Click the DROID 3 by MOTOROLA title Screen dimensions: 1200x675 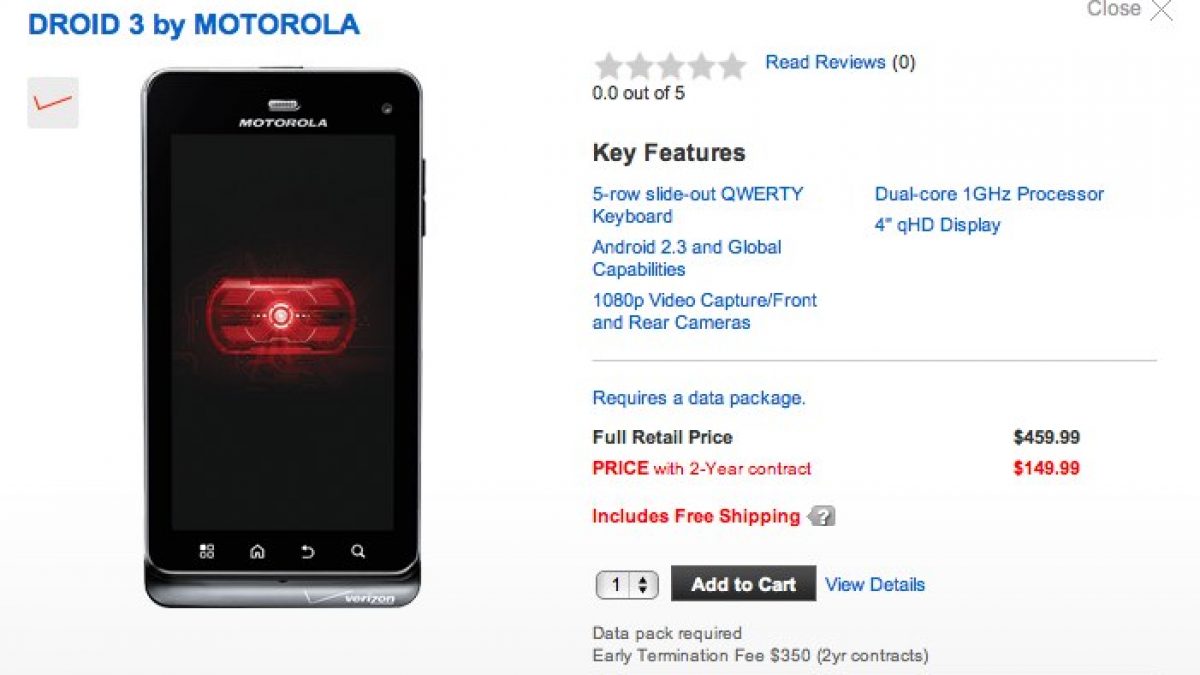click(194, 24)
